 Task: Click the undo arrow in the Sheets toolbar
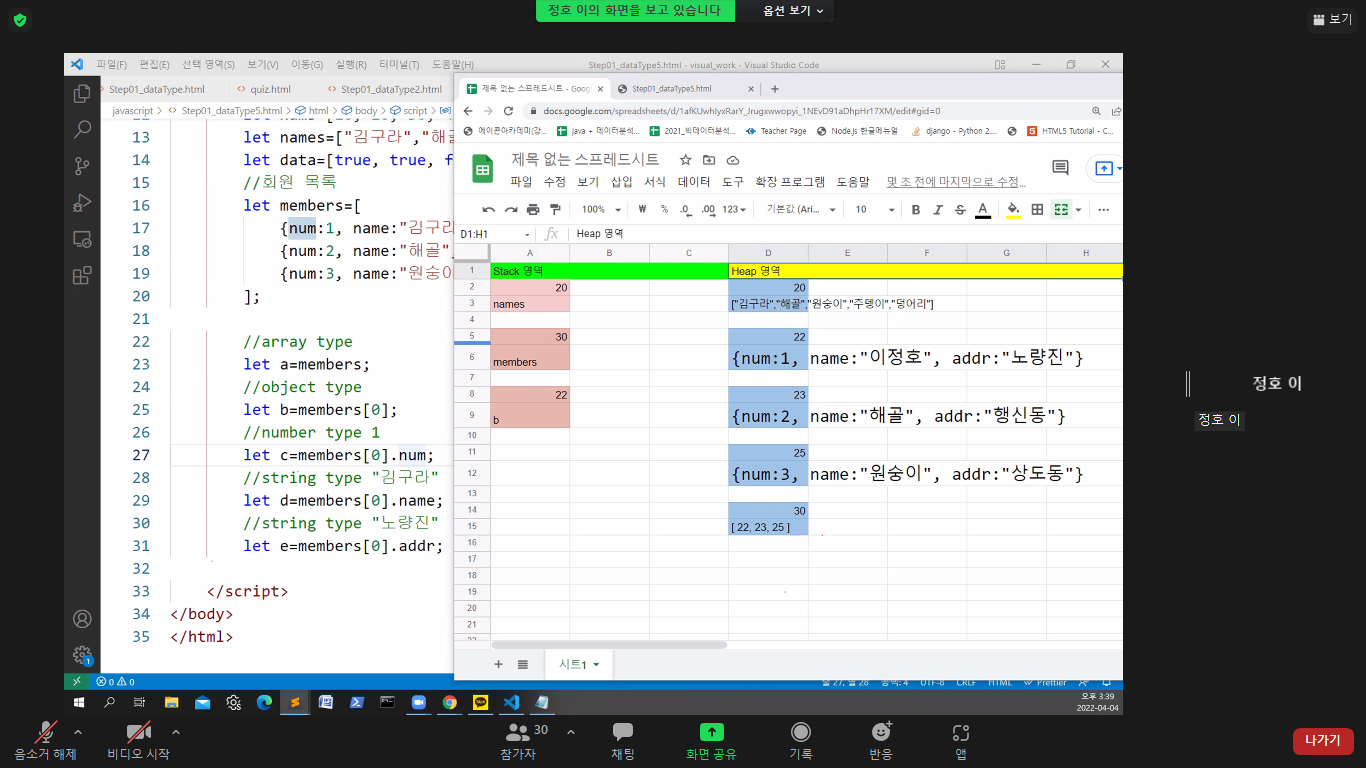coord(488,210)
